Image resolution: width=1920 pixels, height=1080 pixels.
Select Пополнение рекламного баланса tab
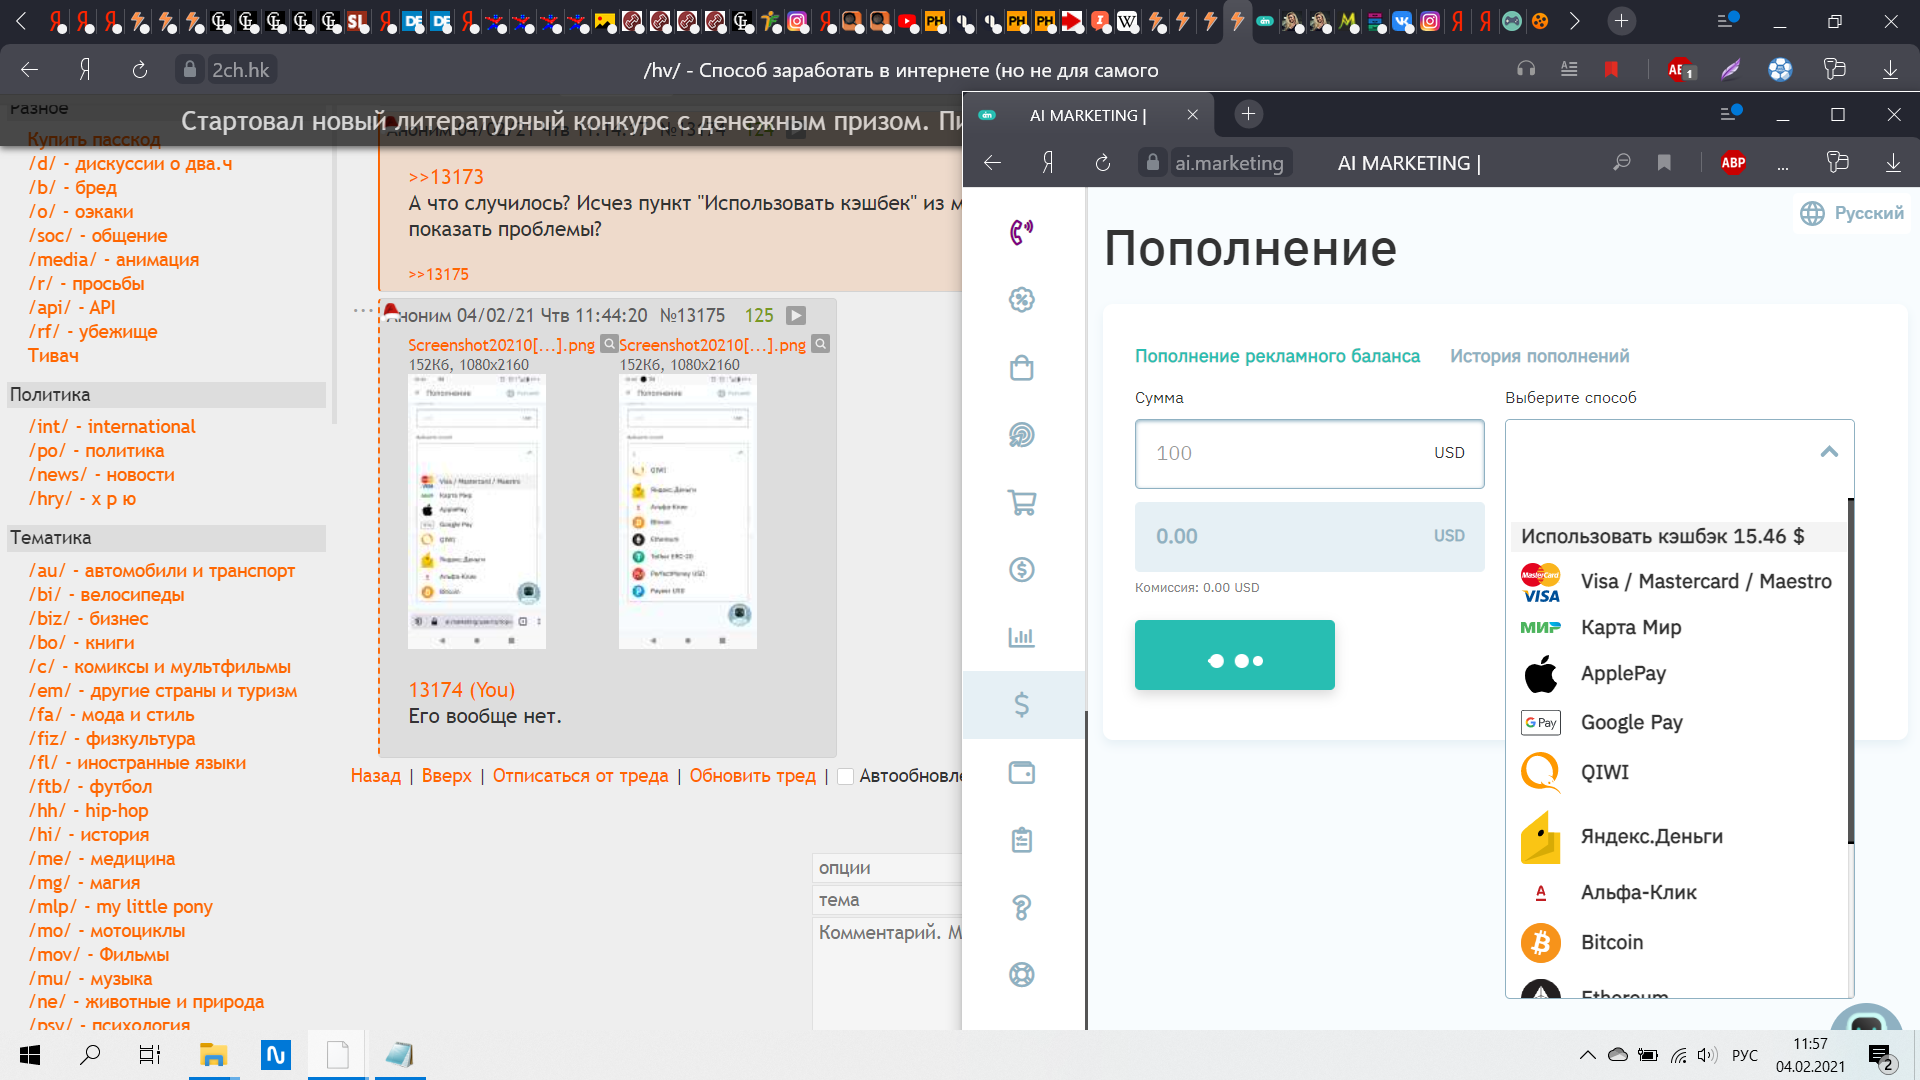coord(1277,356)
